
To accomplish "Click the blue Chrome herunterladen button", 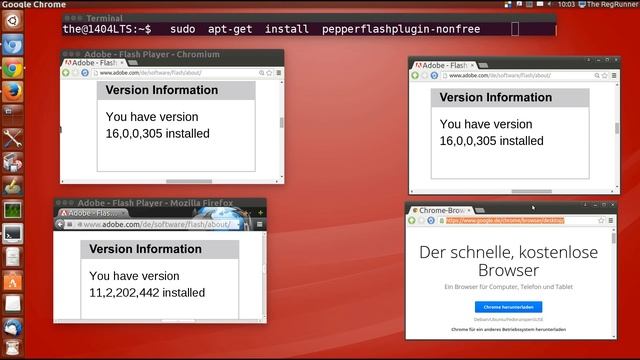I will click(x=508, y=307).
